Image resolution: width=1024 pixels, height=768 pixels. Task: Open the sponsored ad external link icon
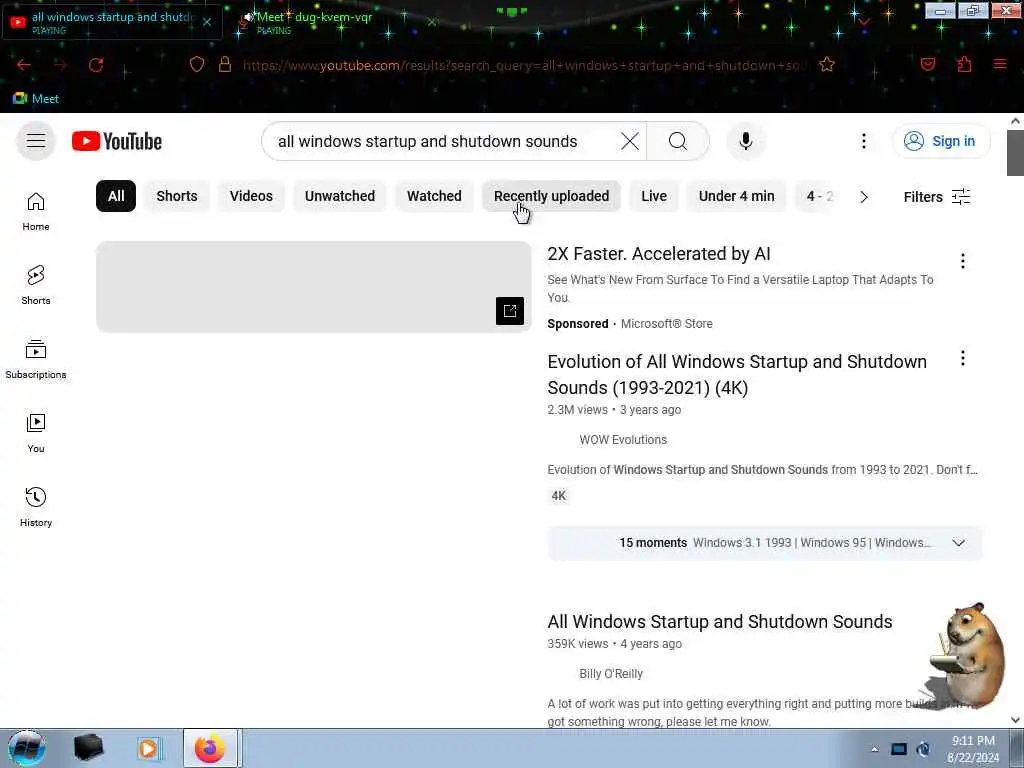pyautogui.click(x=509, y=311)
